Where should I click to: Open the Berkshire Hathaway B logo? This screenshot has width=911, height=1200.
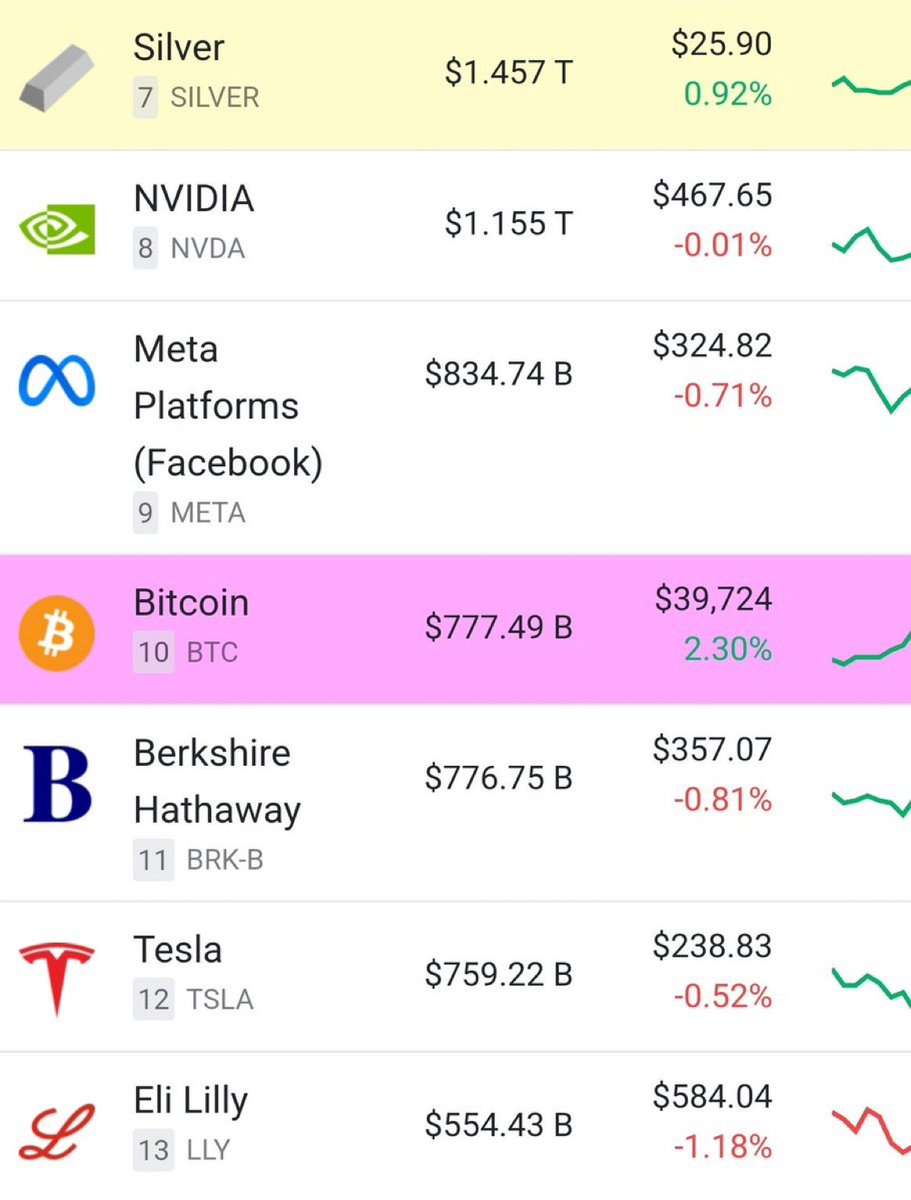pos(57,784)
